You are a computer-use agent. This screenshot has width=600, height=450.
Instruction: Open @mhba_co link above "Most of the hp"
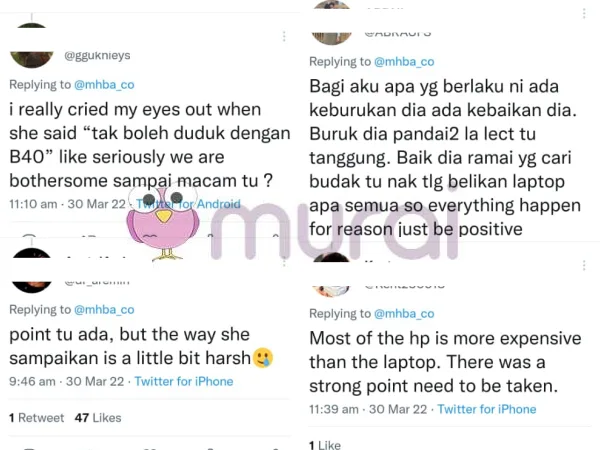[x=404, y=314]
